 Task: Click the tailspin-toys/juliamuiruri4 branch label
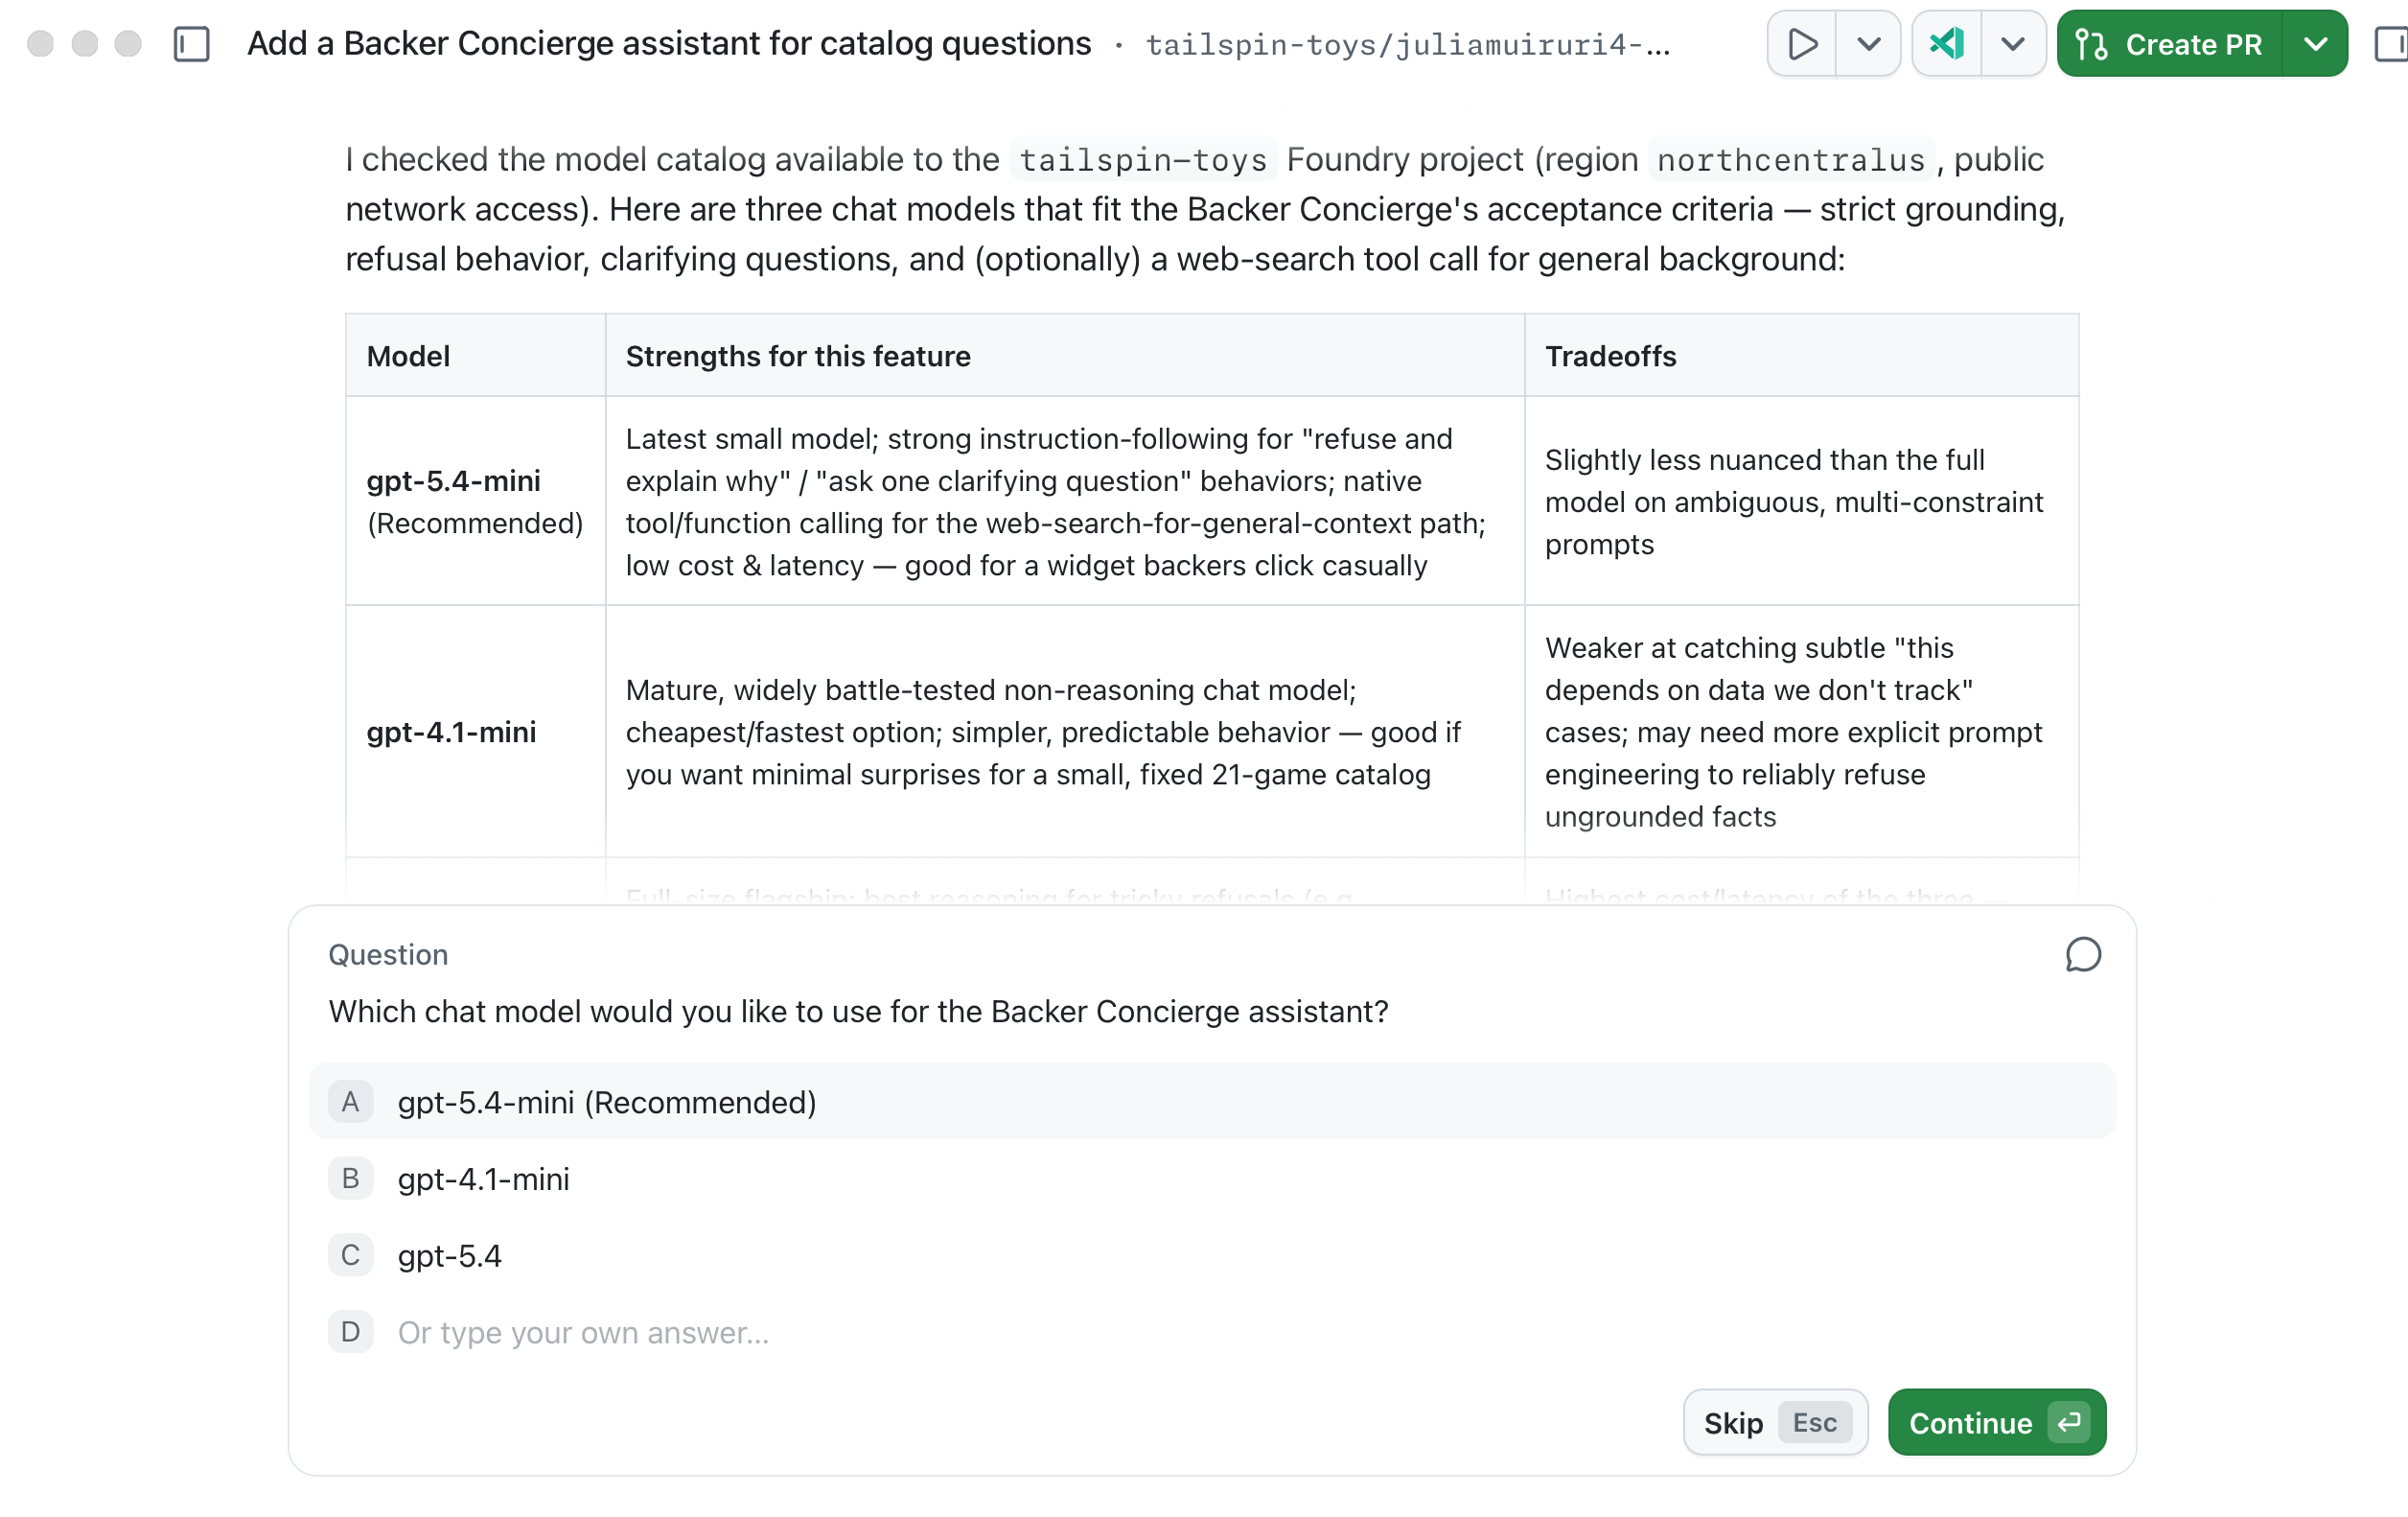coord(1407,44)
